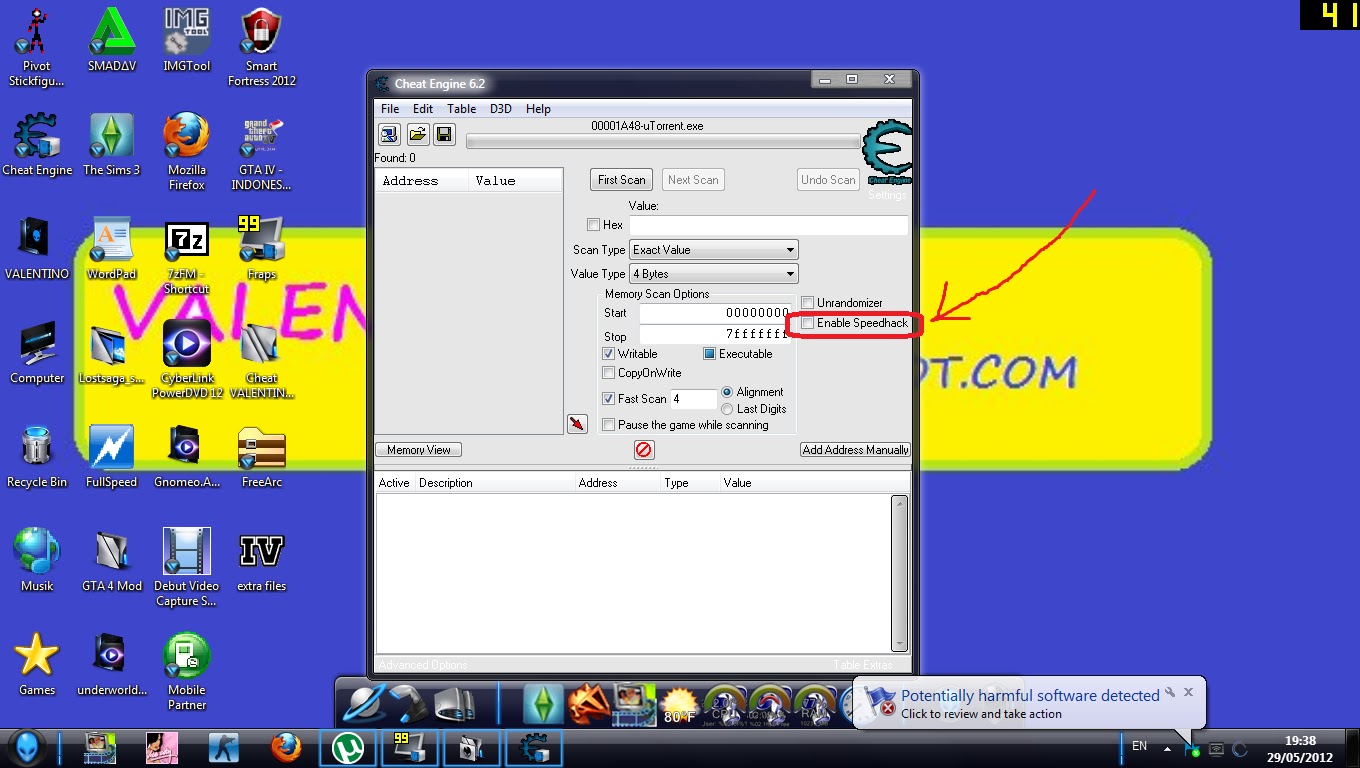Toggle the Hex checkbox
This screenshot has width=1360, height=768.
point(594,225)
